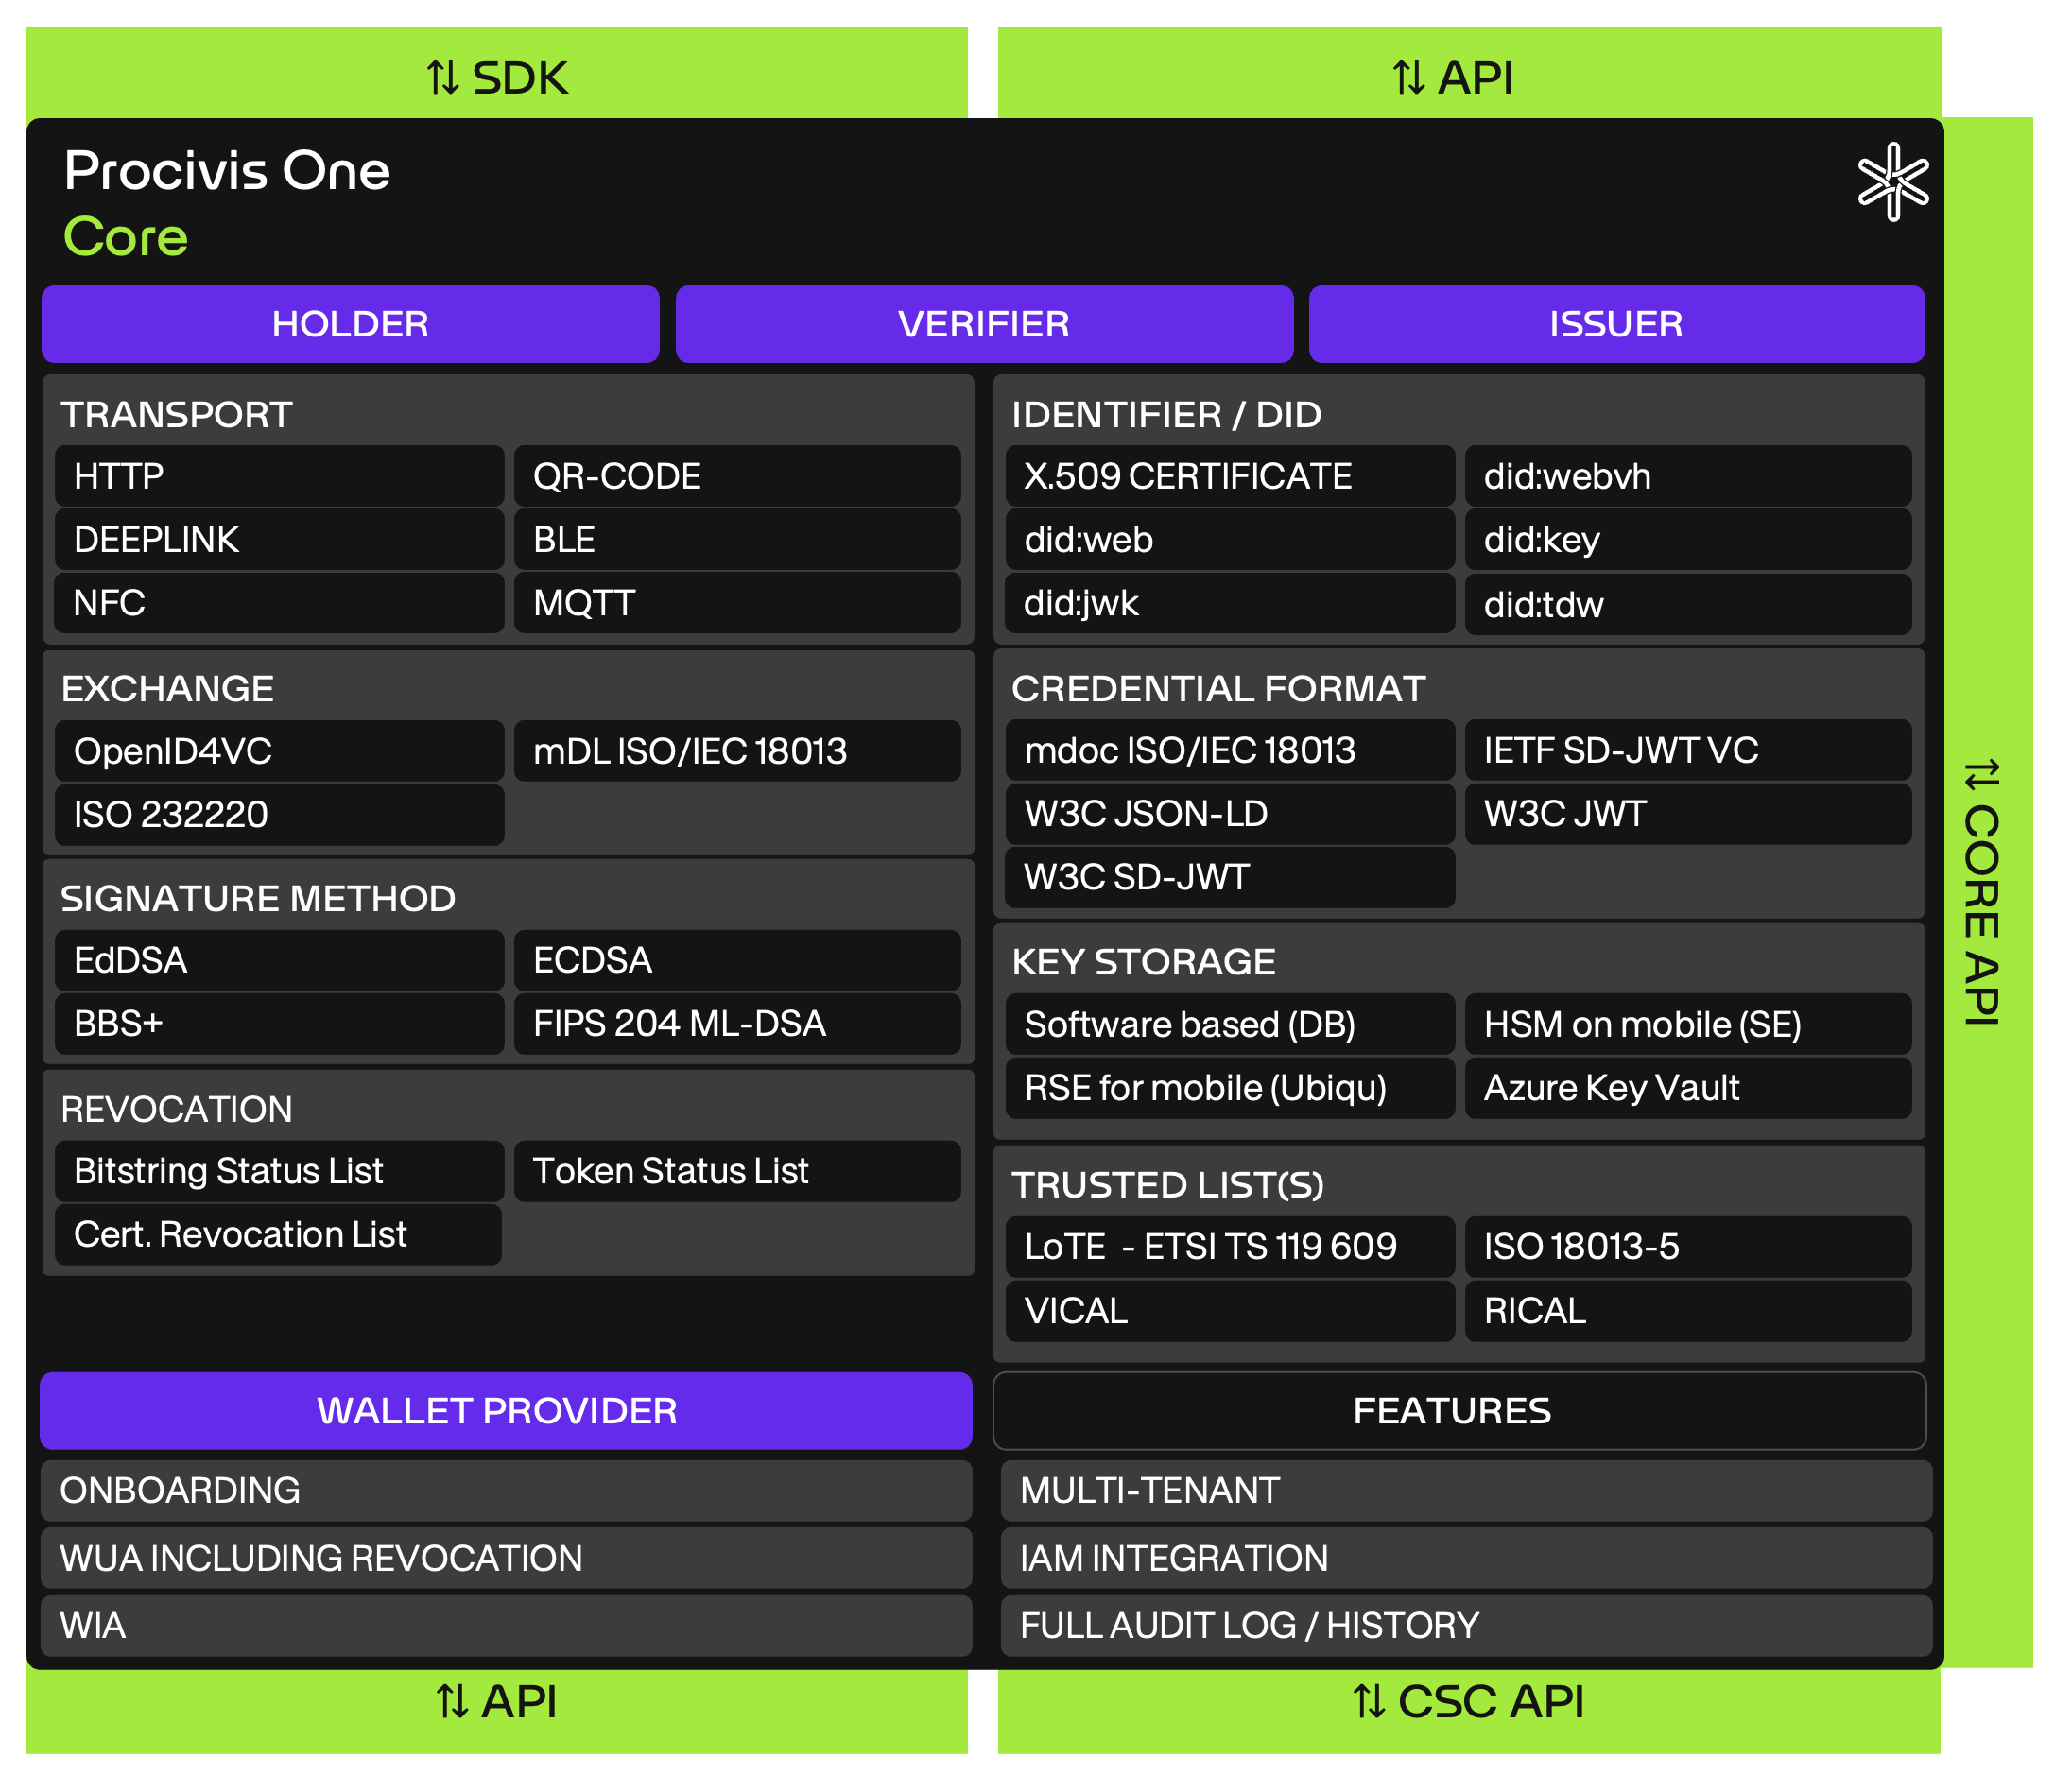Select the VERIFIER tab
Screen dimensions: 2072x1775
984,324
